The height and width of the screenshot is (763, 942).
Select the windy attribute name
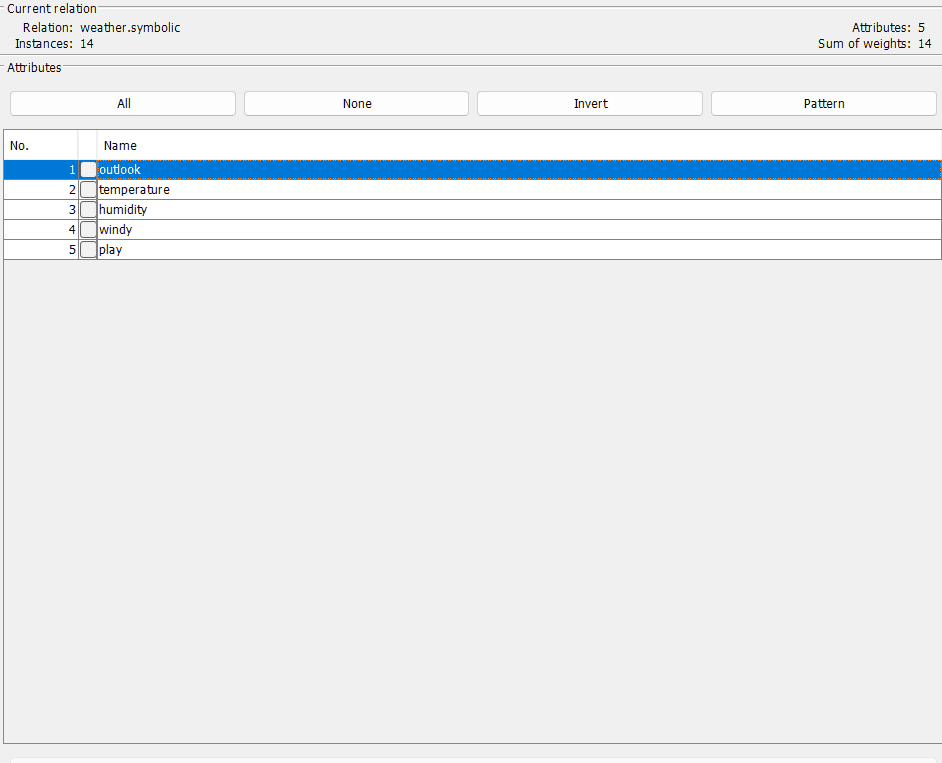pyautogui.click(x=115, y=230)
